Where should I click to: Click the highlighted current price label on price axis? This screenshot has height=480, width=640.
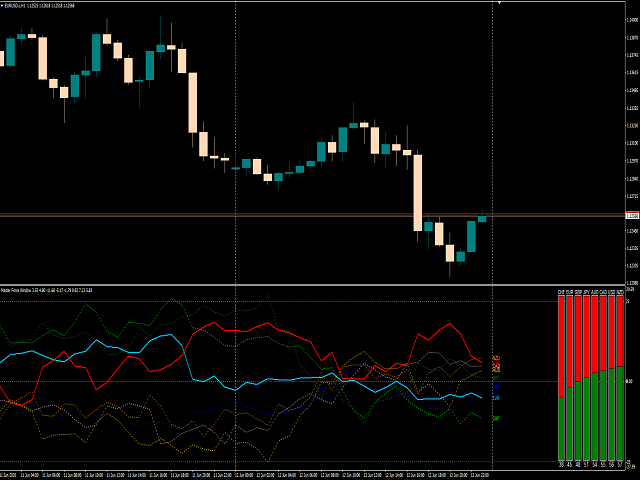(632, 216)
